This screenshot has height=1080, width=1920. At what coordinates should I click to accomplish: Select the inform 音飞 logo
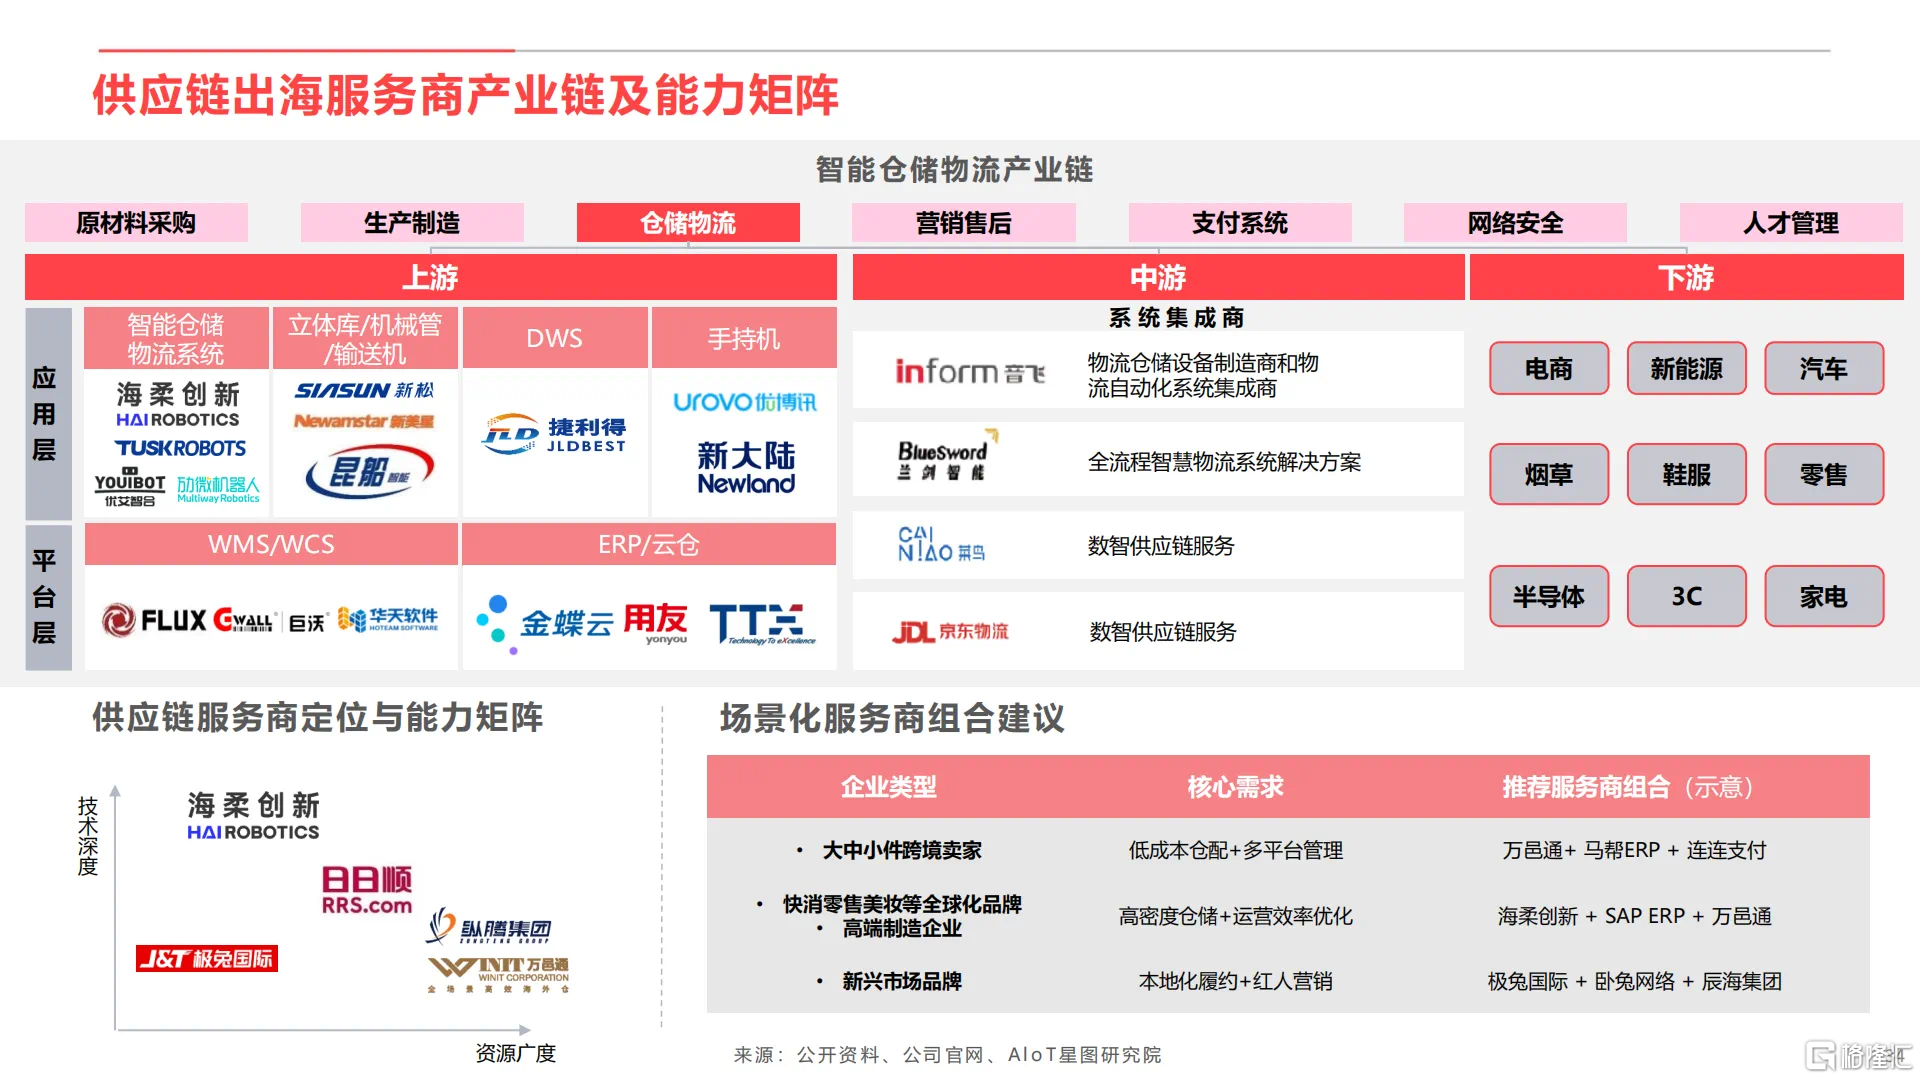tap(970, 372)
